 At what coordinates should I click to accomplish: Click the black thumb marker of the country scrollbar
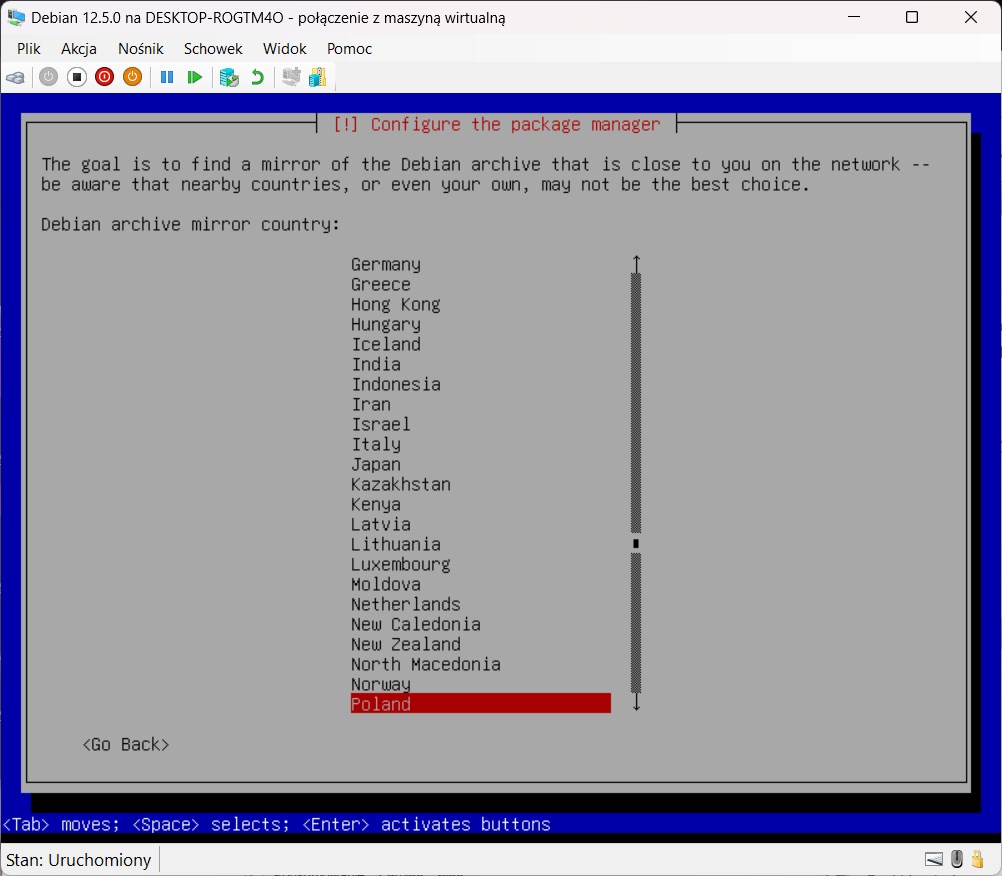pyautogui.click(x=636, y=544)
